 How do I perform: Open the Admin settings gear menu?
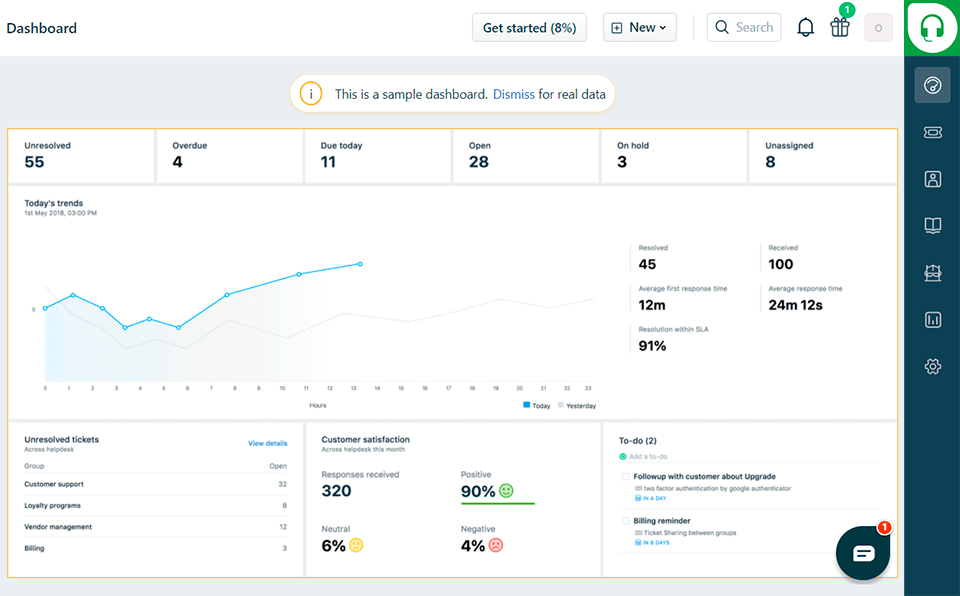932,366
